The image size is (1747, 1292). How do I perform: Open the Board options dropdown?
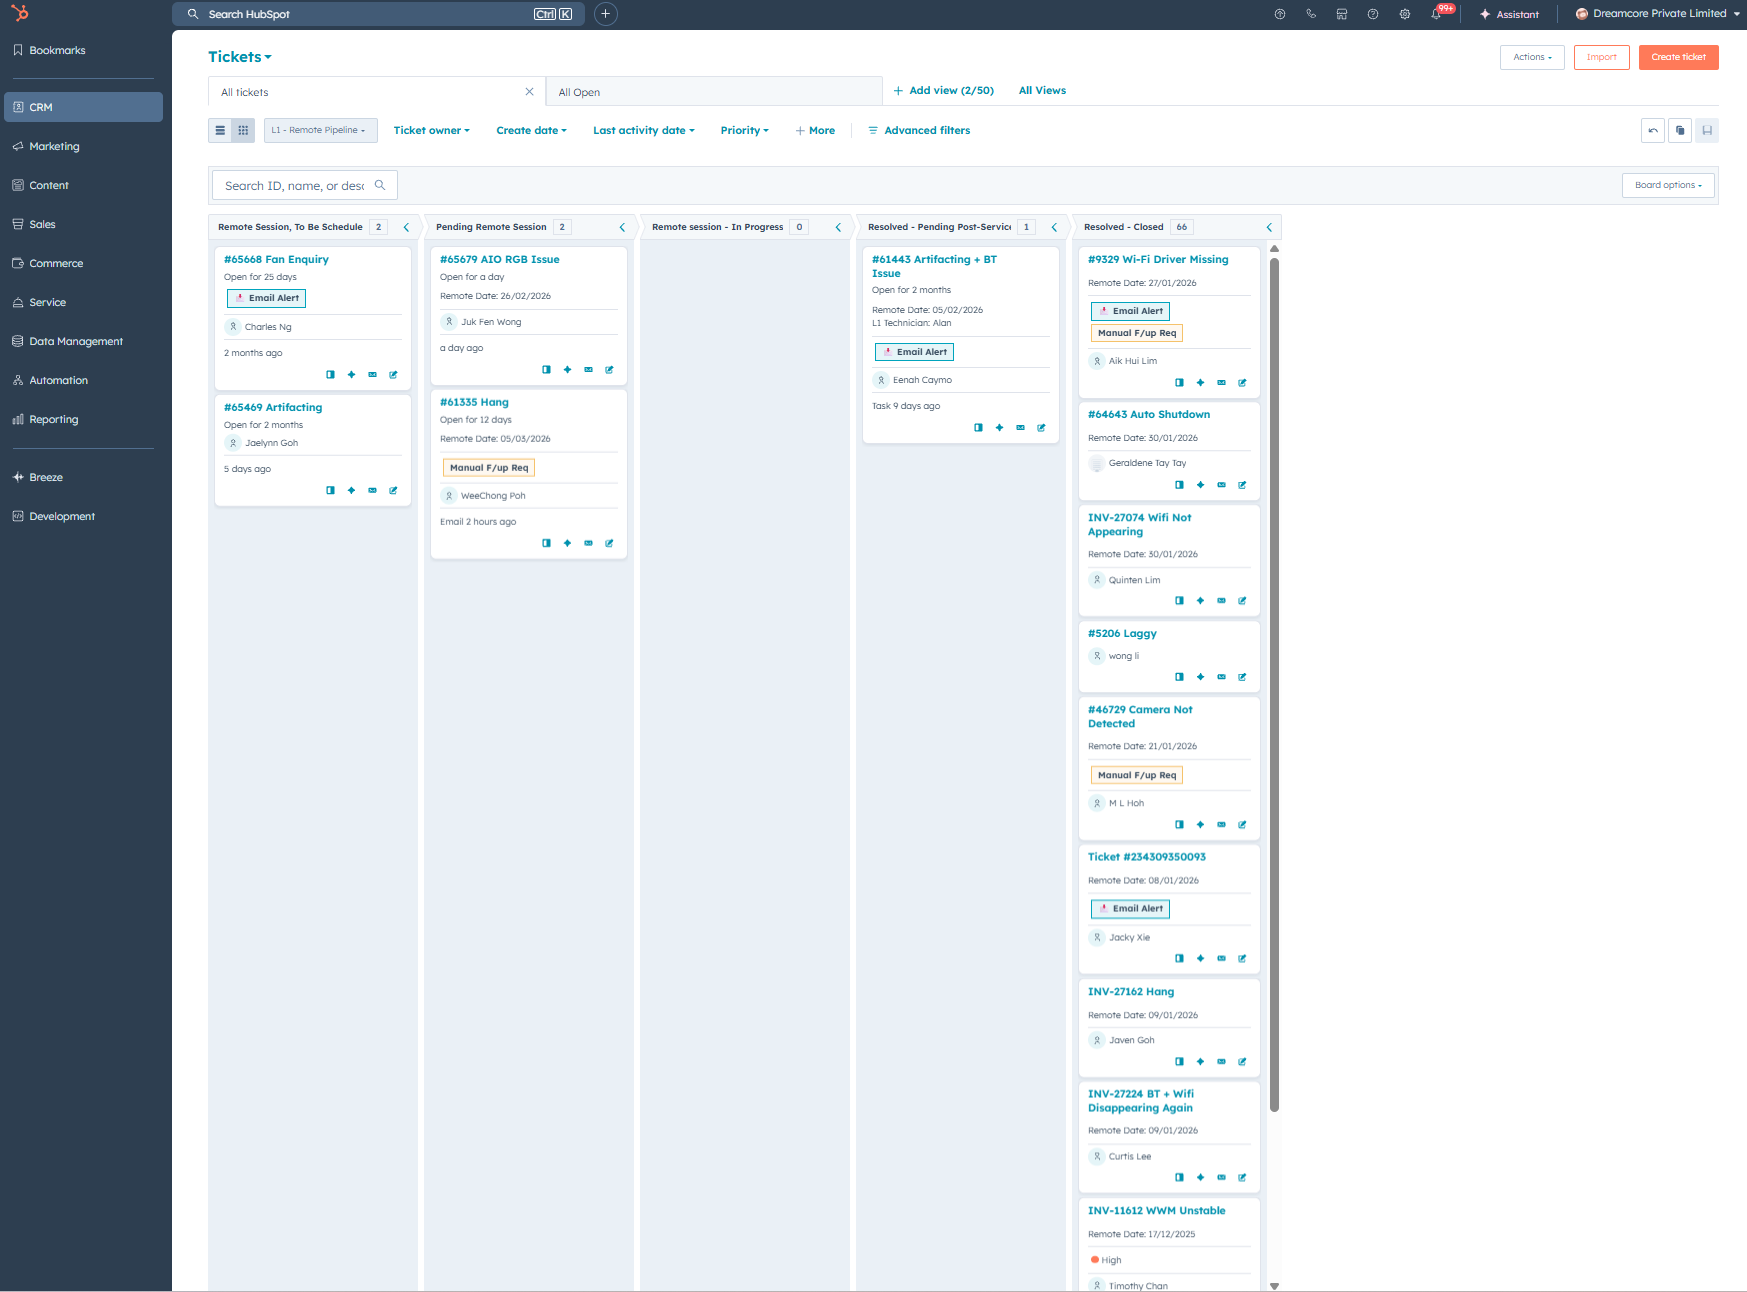tap(1667, 185)
